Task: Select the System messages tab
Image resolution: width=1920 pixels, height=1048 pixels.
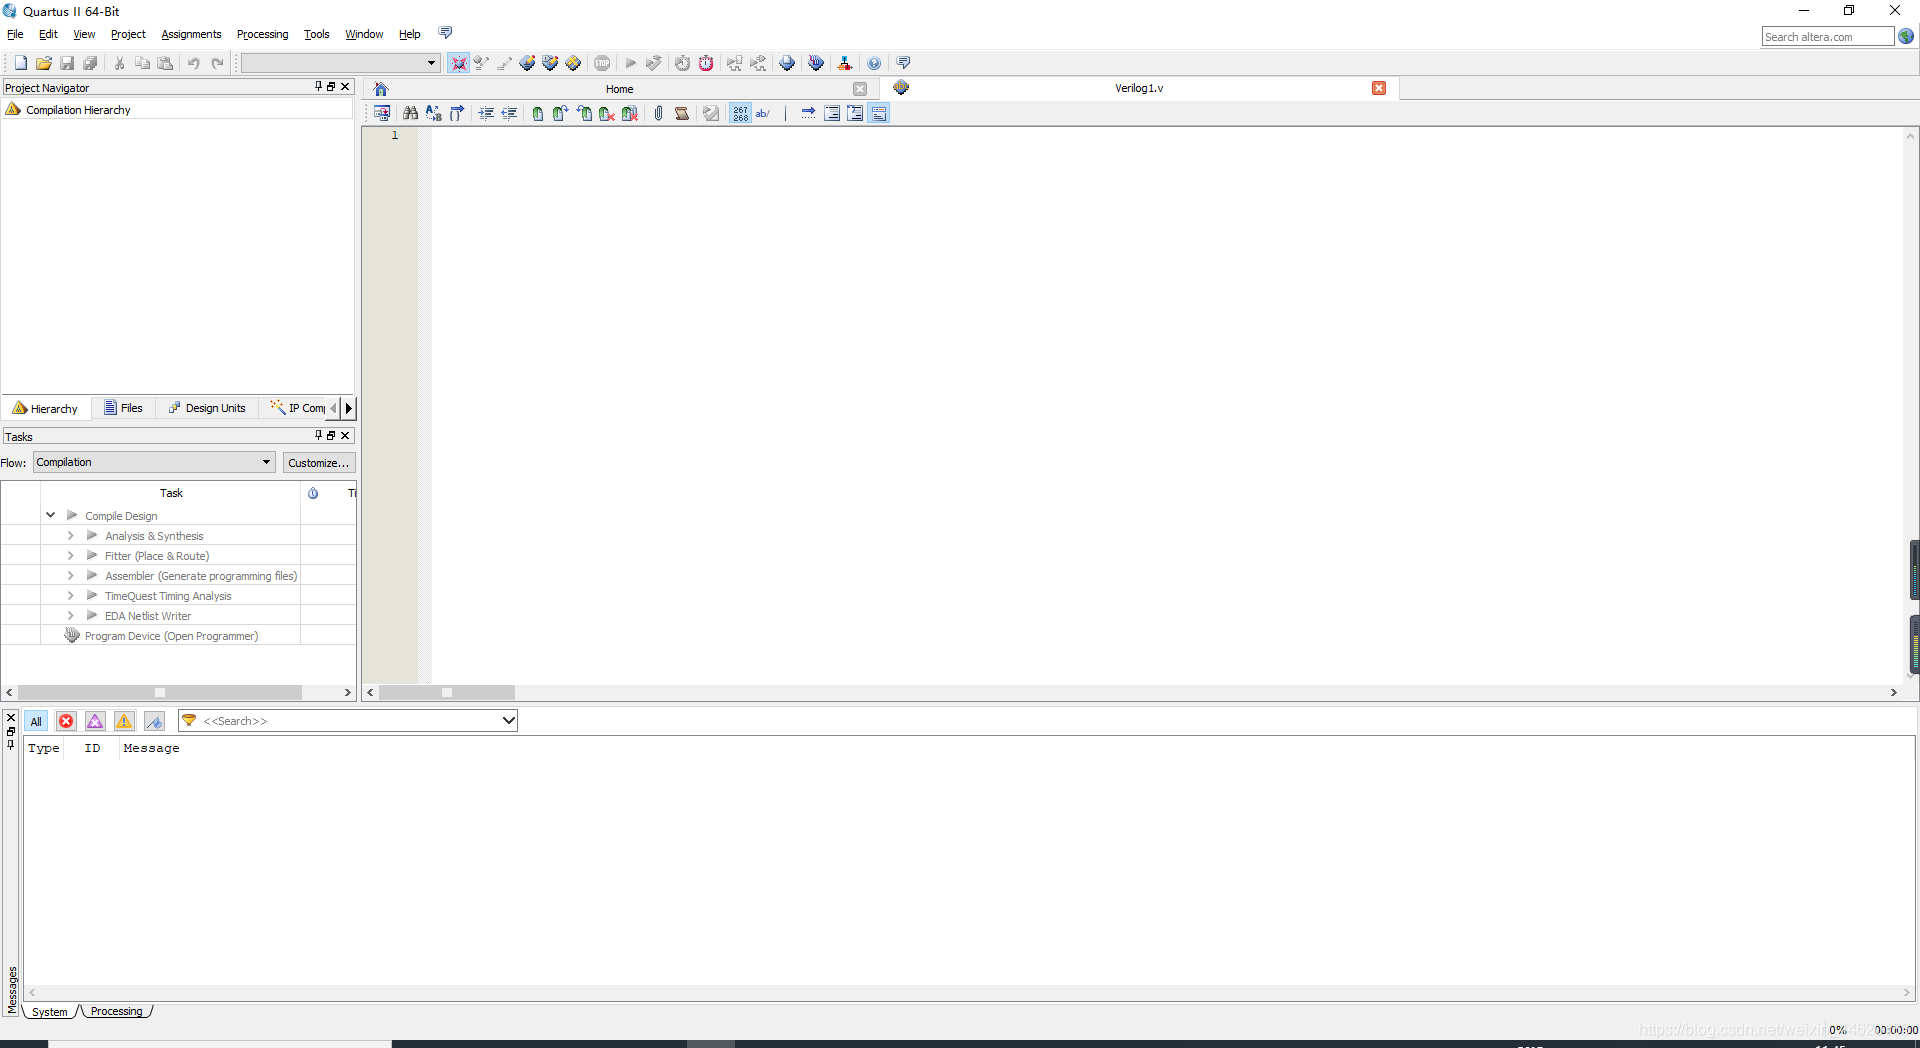Action: click(x=49, y=1012)
